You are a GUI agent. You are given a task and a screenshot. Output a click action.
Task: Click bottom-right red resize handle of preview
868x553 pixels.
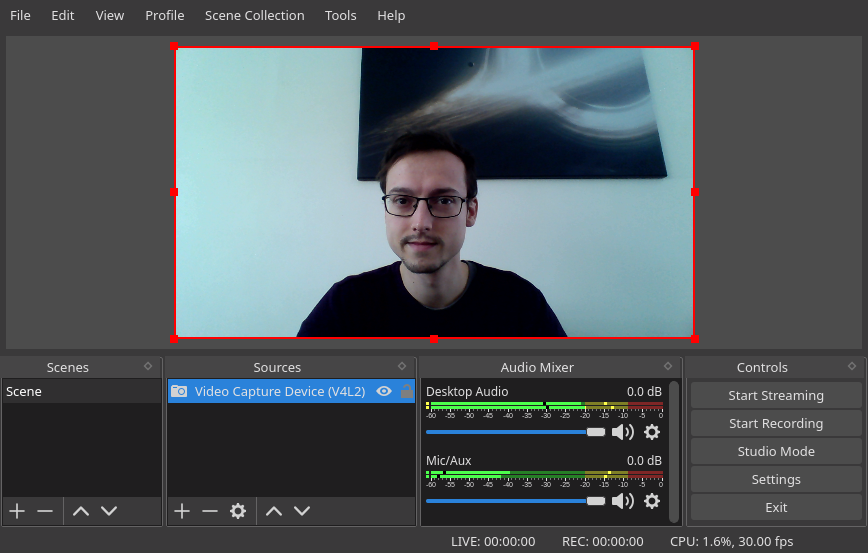pyautogui.click(x=695, y=339)
